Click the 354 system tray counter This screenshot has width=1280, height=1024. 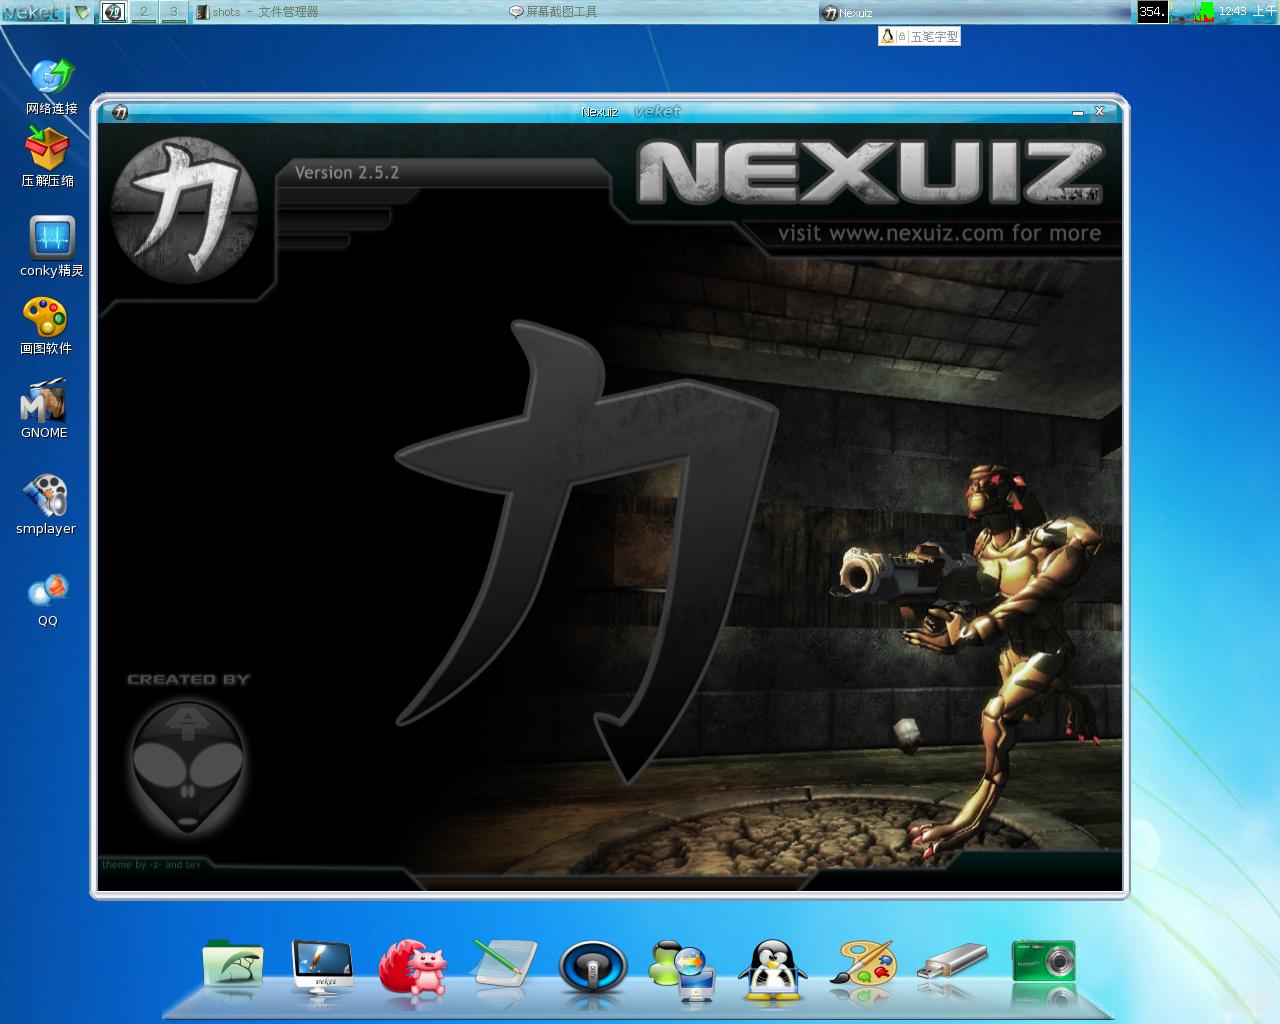pyautogui.click(x=1152, y=12)
